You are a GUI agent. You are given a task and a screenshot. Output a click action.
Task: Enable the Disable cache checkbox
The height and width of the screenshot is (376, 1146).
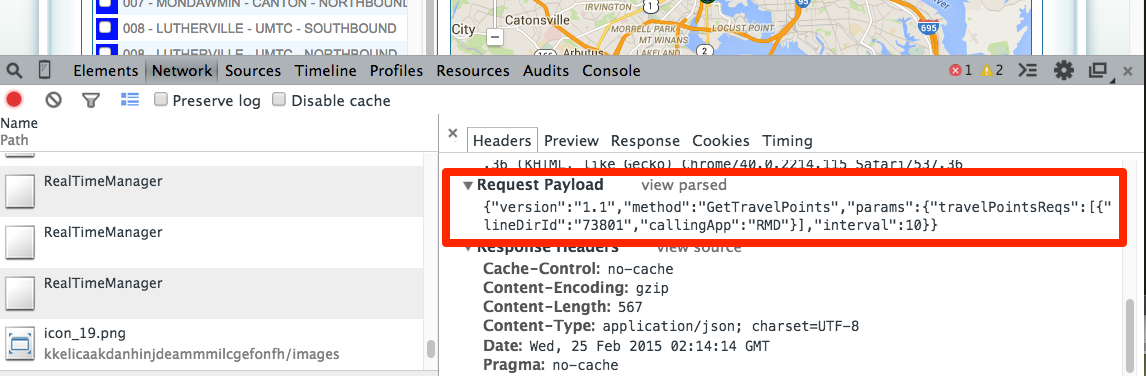coord(278,99)
